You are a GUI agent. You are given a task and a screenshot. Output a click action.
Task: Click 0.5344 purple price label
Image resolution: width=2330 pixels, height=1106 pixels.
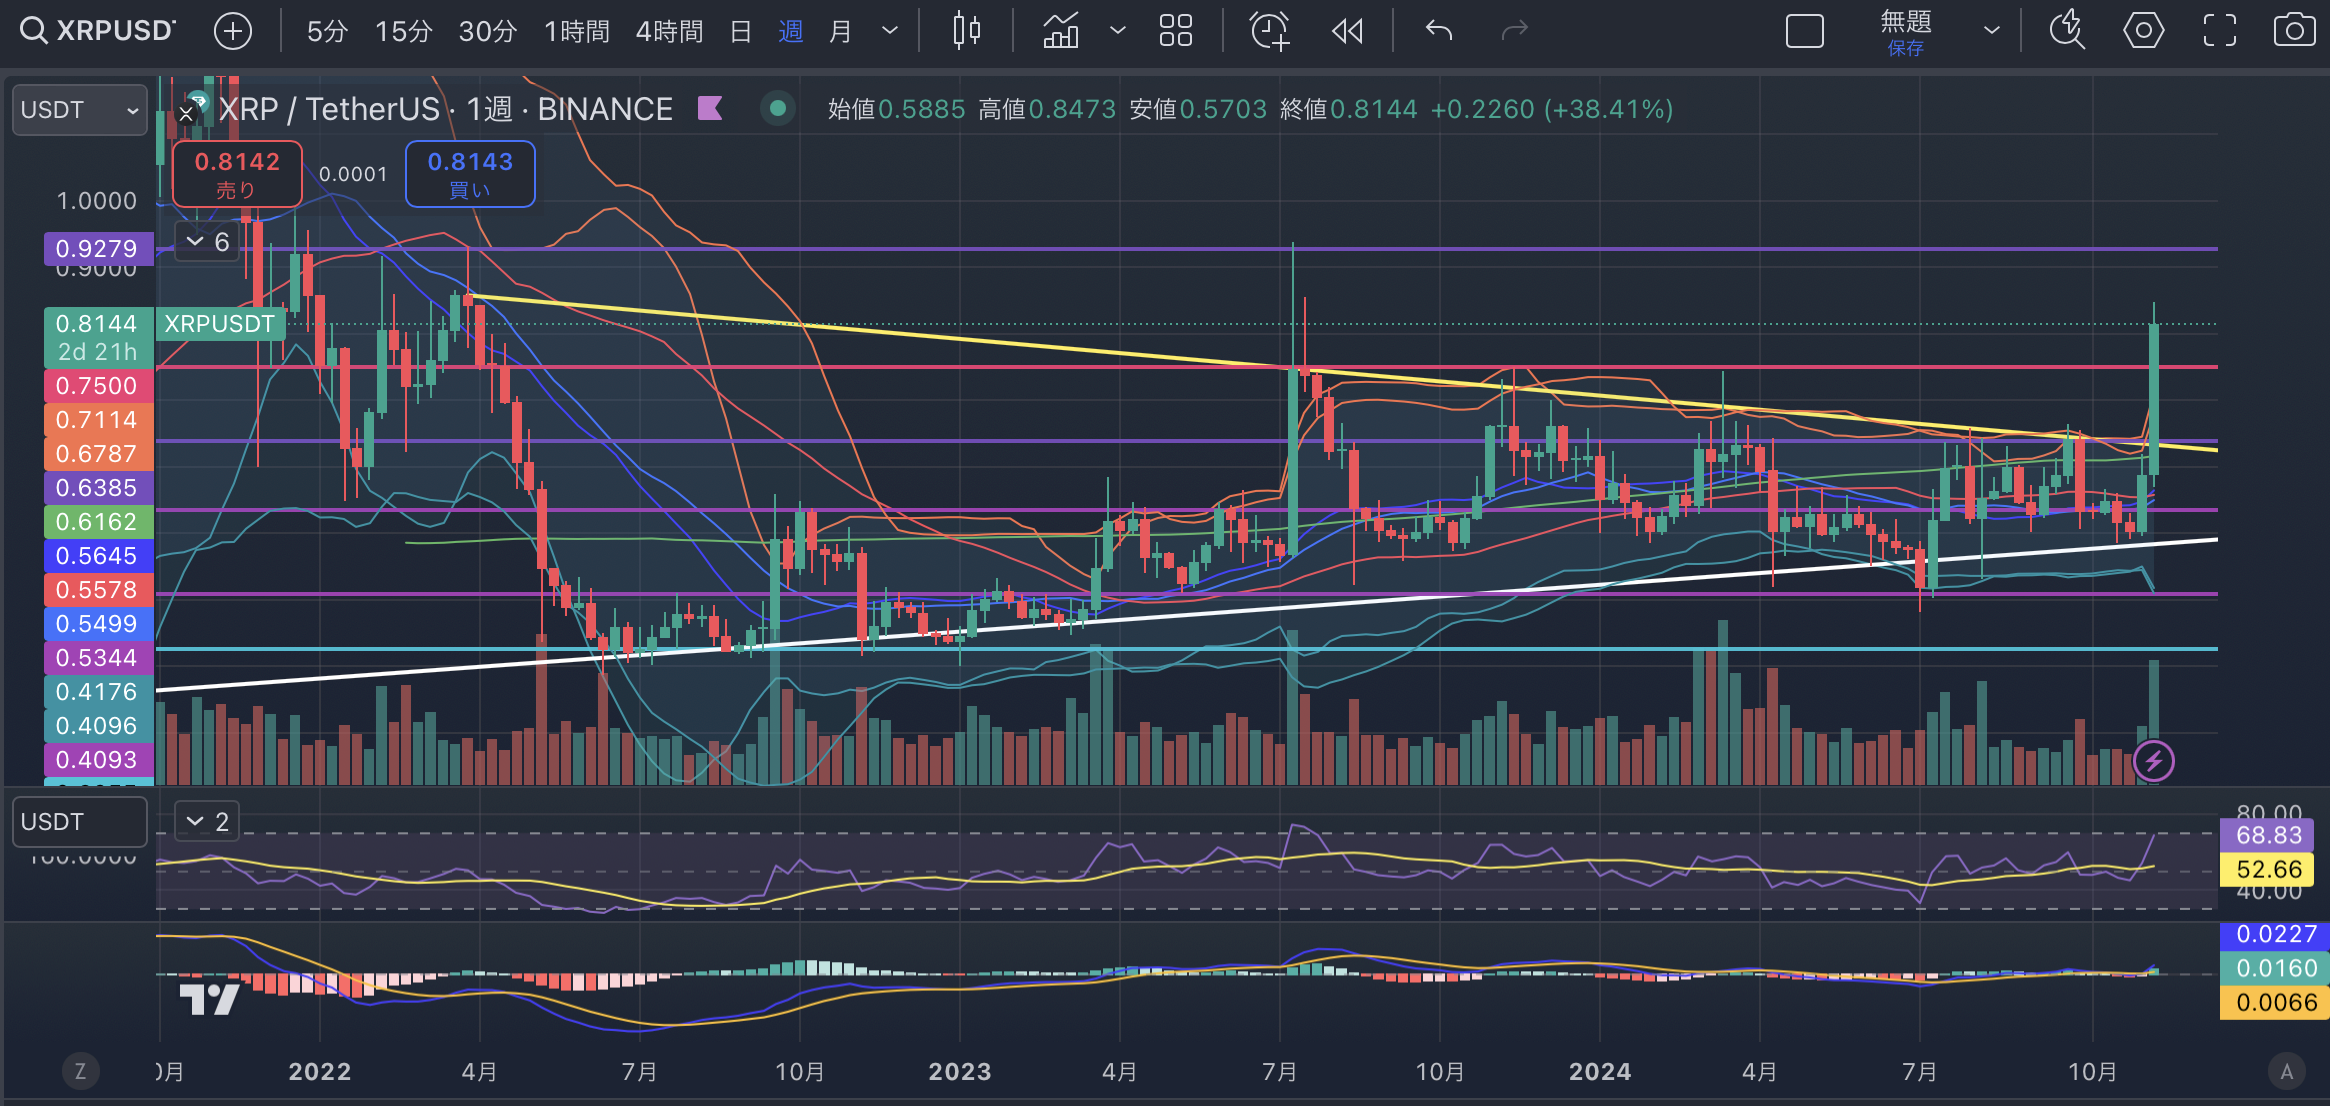point(98,657)
